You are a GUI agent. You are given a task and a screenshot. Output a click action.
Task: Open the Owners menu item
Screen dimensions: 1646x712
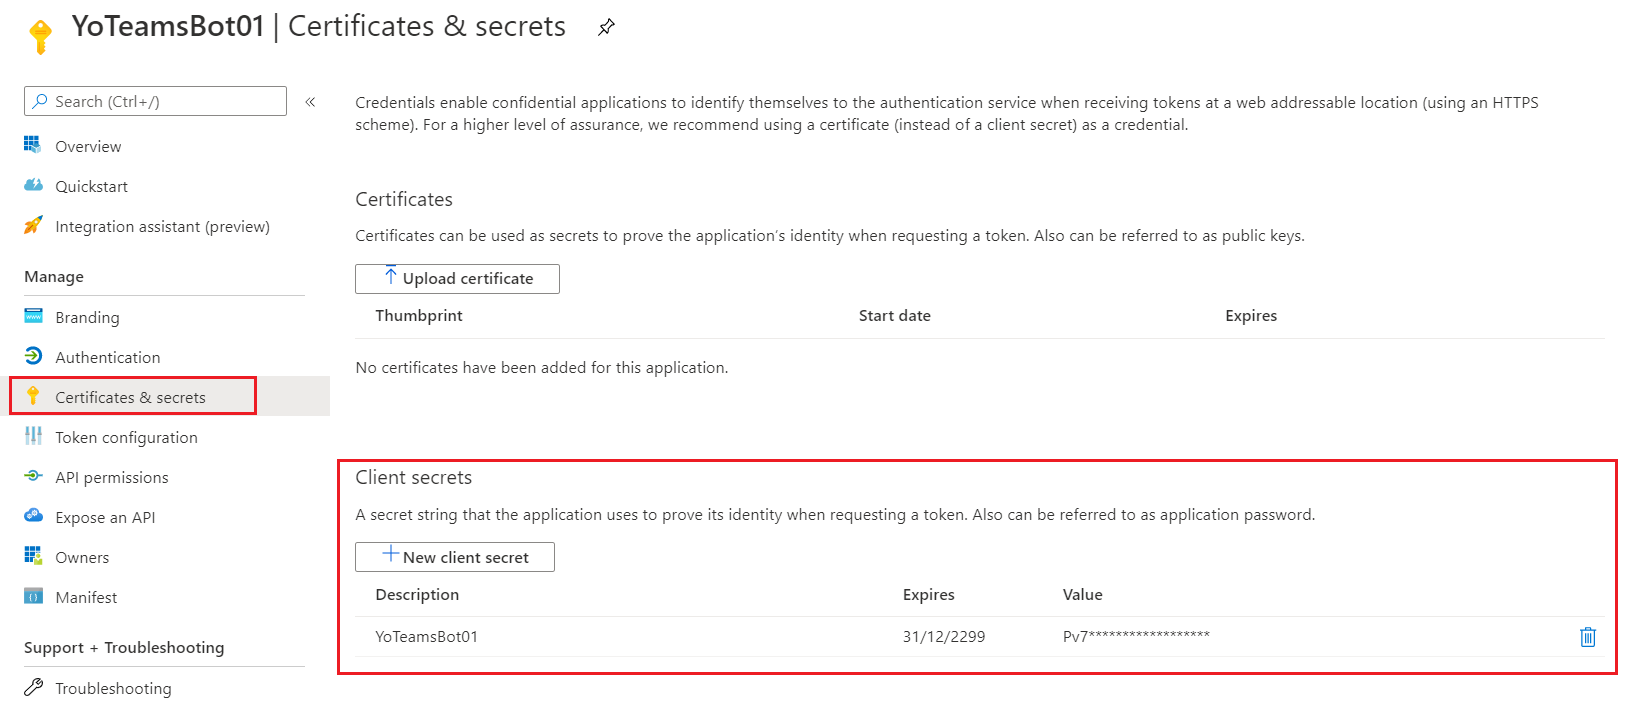[82, 557]
